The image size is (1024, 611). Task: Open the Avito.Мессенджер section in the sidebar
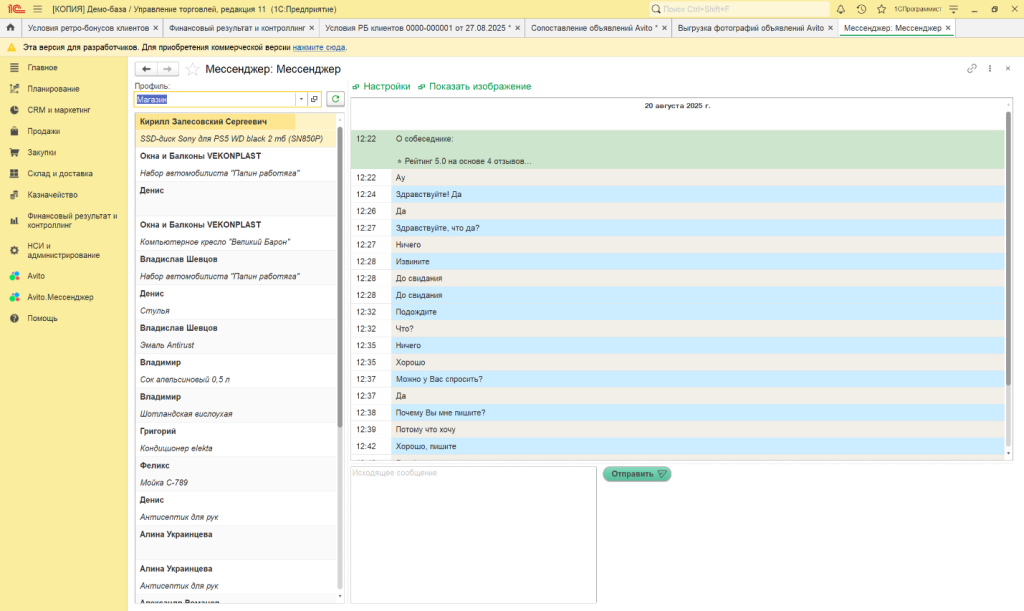60,297
